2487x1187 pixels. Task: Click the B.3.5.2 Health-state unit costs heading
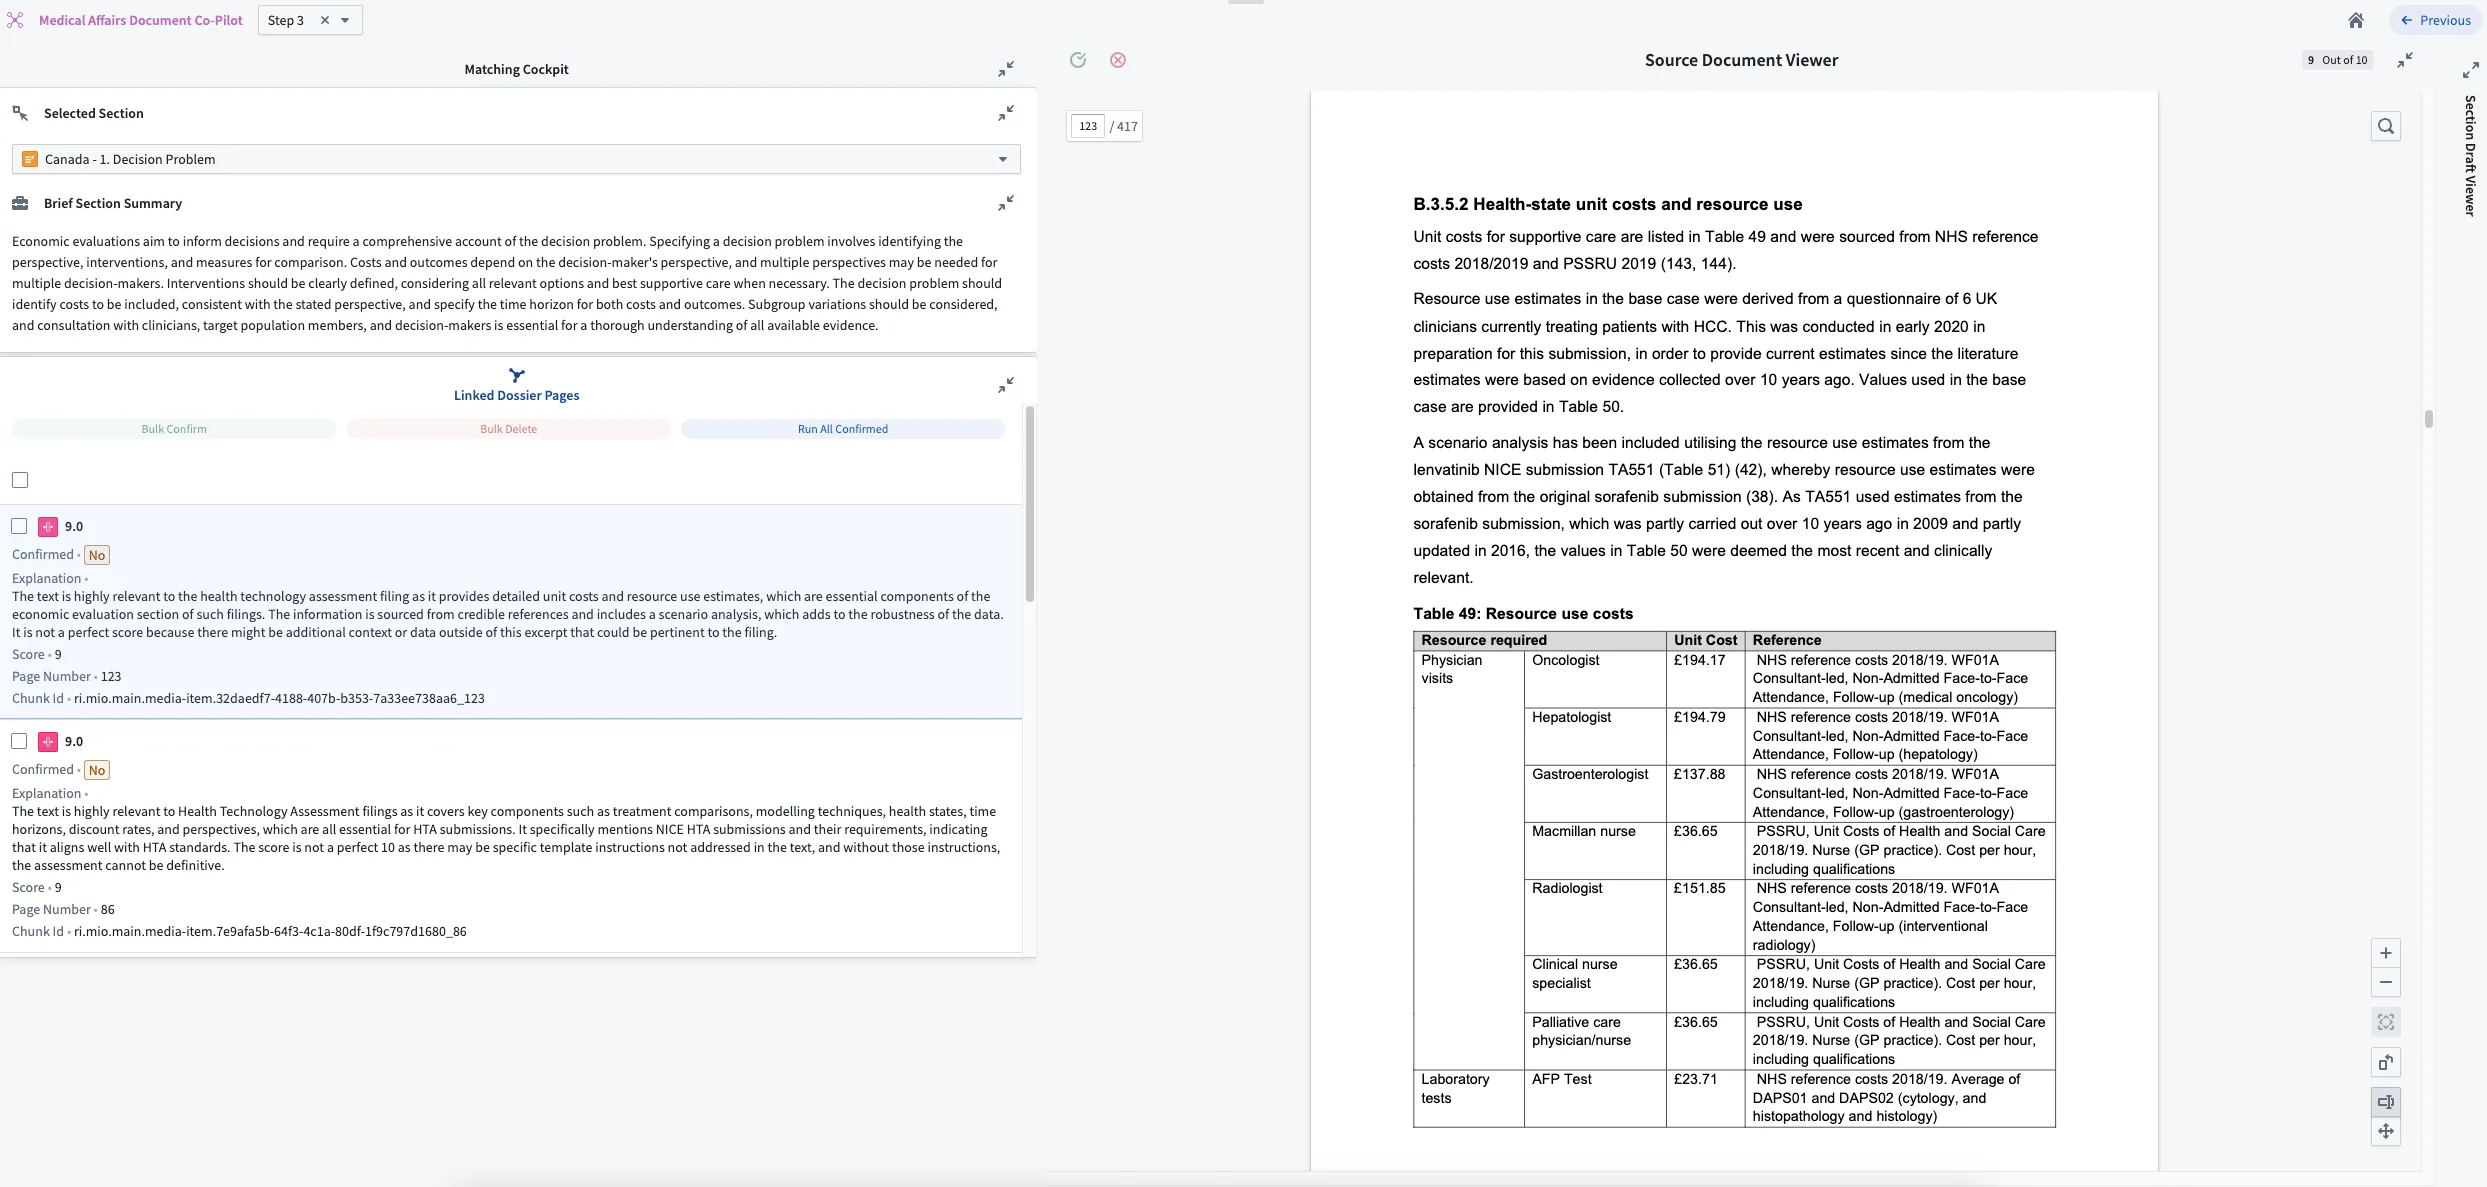(1607, 204)
